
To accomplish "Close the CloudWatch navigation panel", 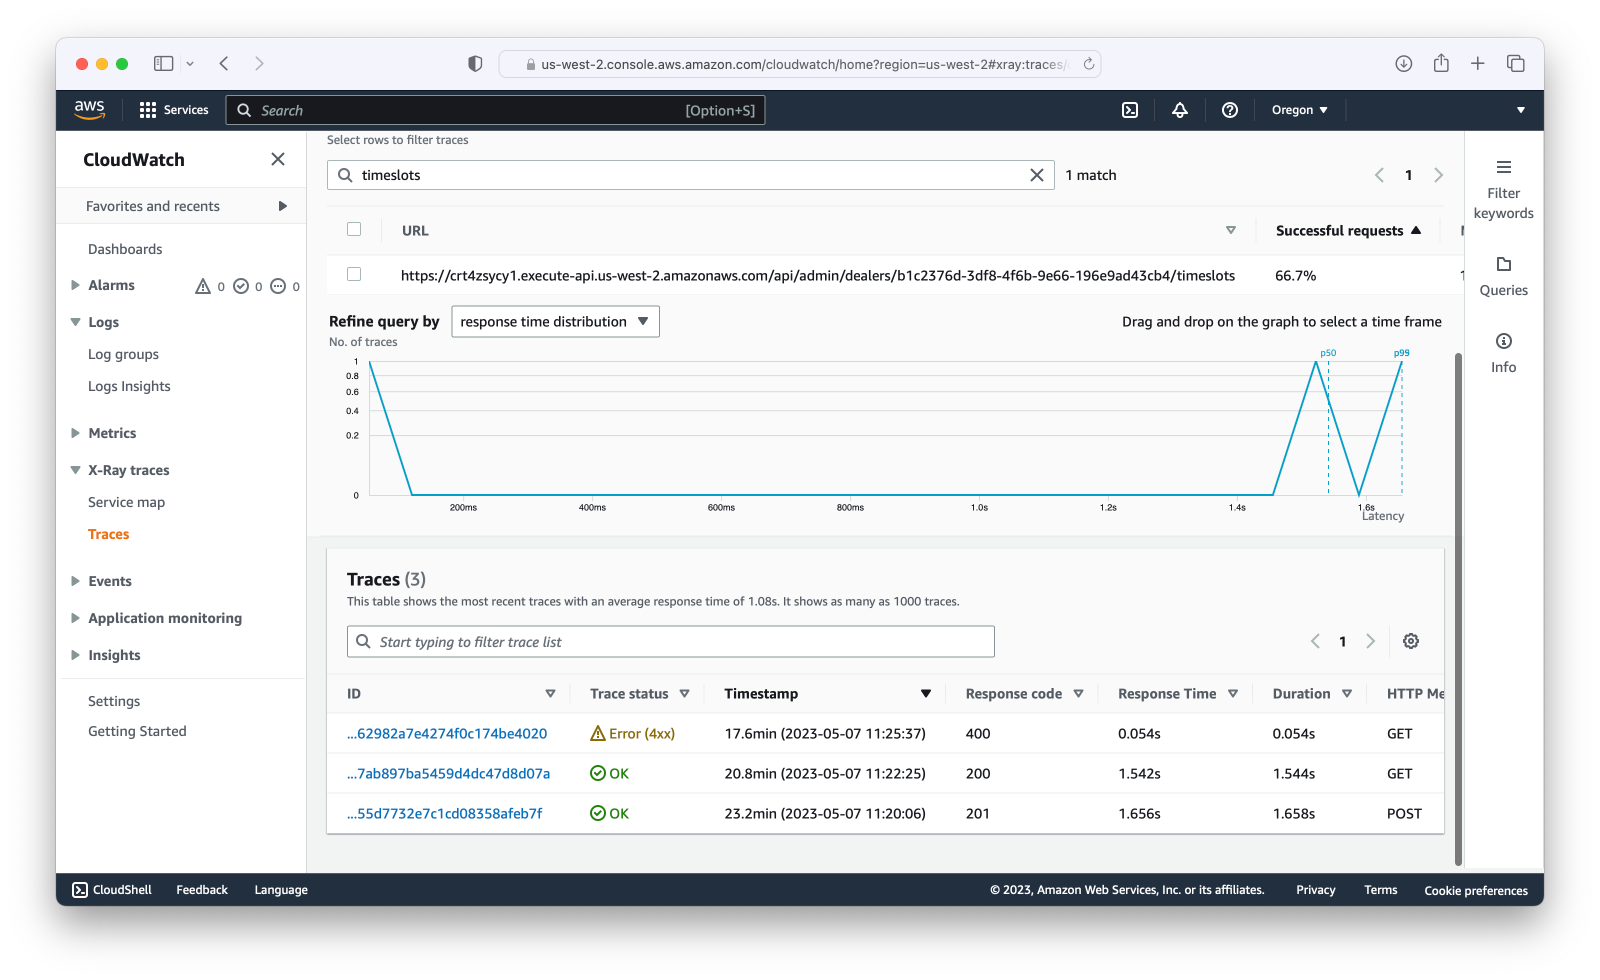I will coord(278,159).
